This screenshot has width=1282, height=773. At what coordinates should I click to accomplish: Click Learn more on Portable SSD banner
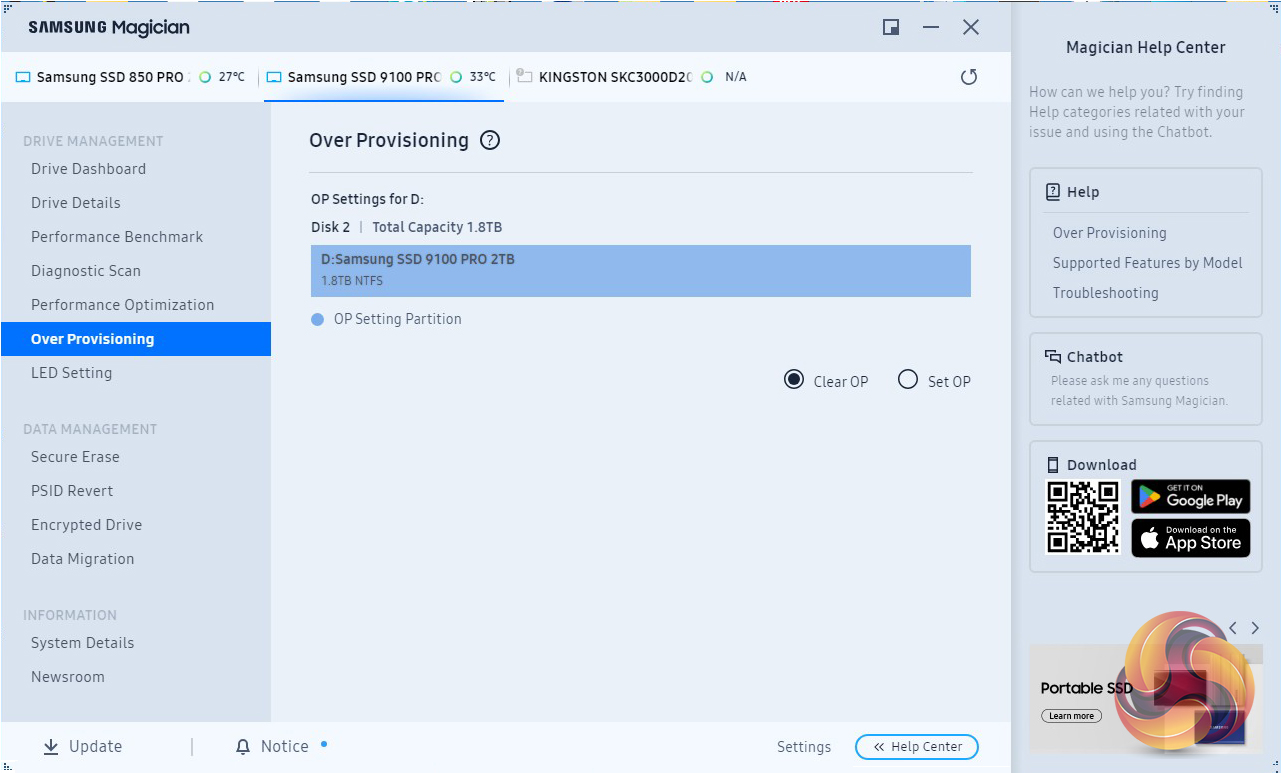(x=1071, y=716)
